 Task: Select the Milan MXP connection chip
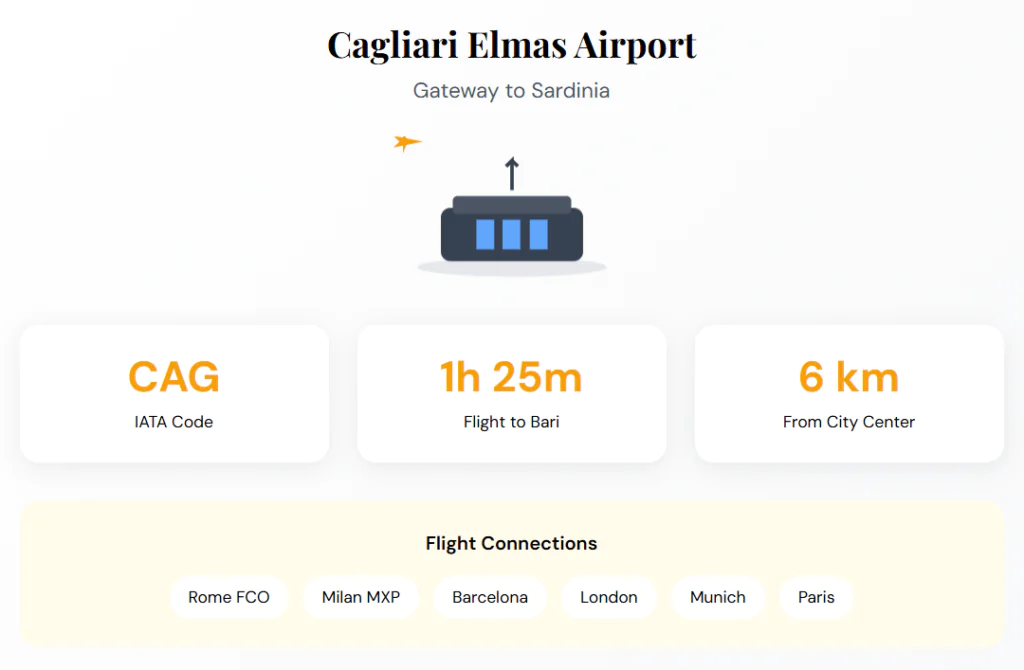tap(361, 597)
